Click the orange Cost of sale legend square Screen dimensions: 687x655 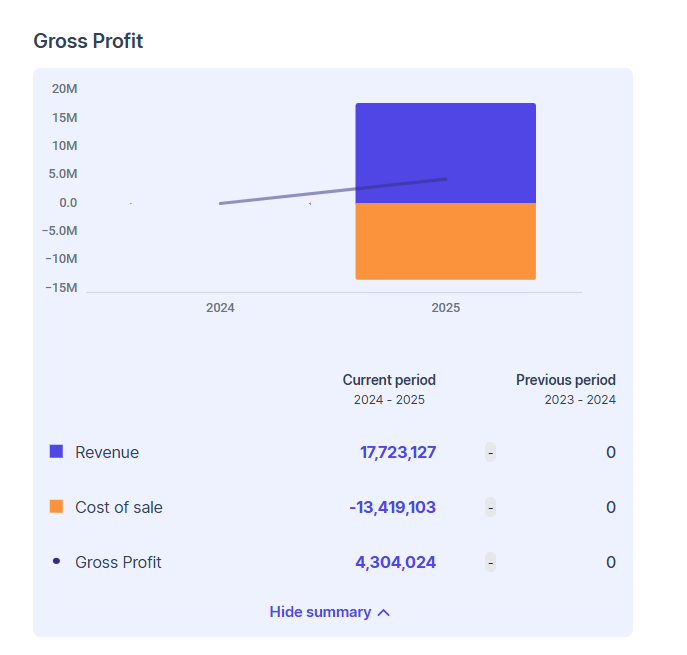tap(56, 507)
